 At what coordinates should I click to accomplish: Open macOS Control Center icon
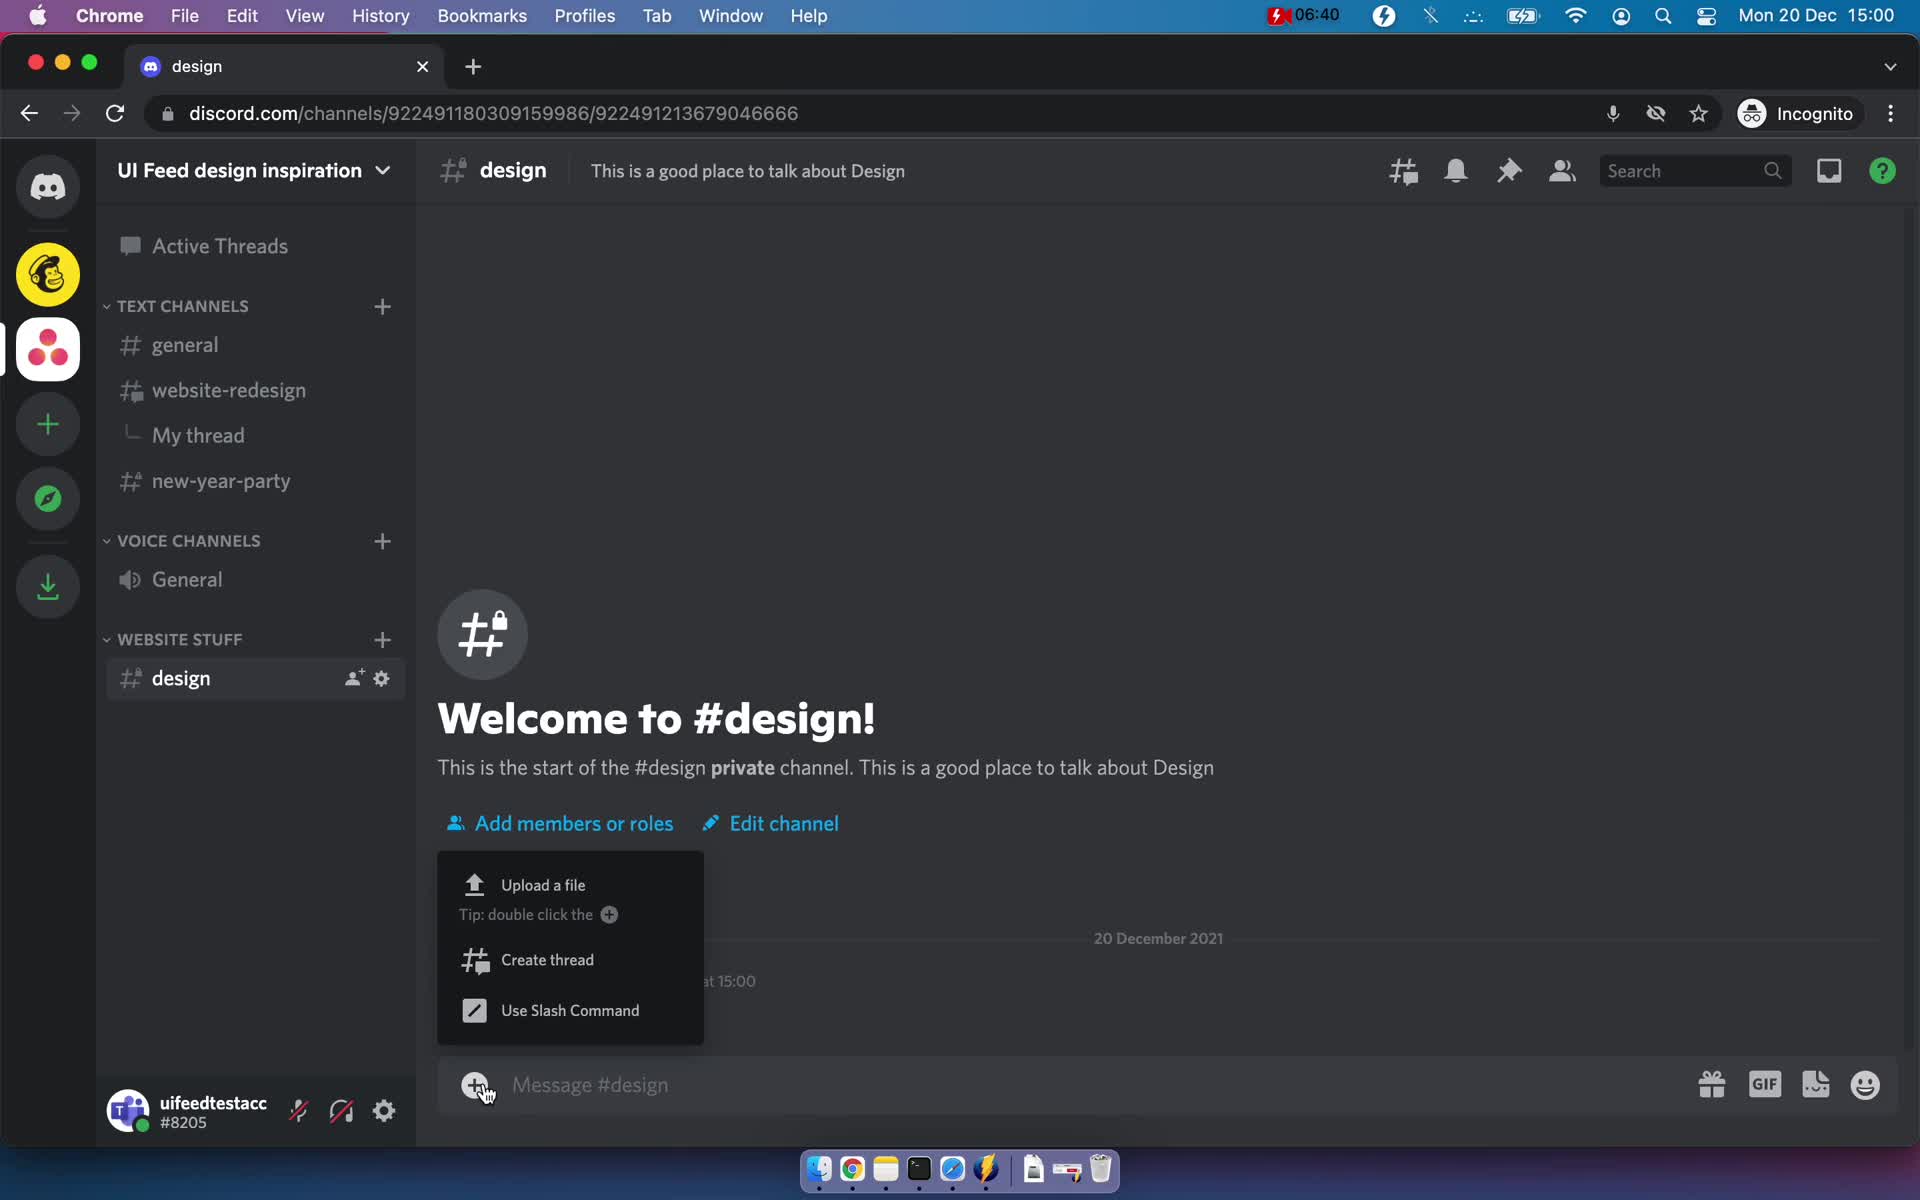1706,15
